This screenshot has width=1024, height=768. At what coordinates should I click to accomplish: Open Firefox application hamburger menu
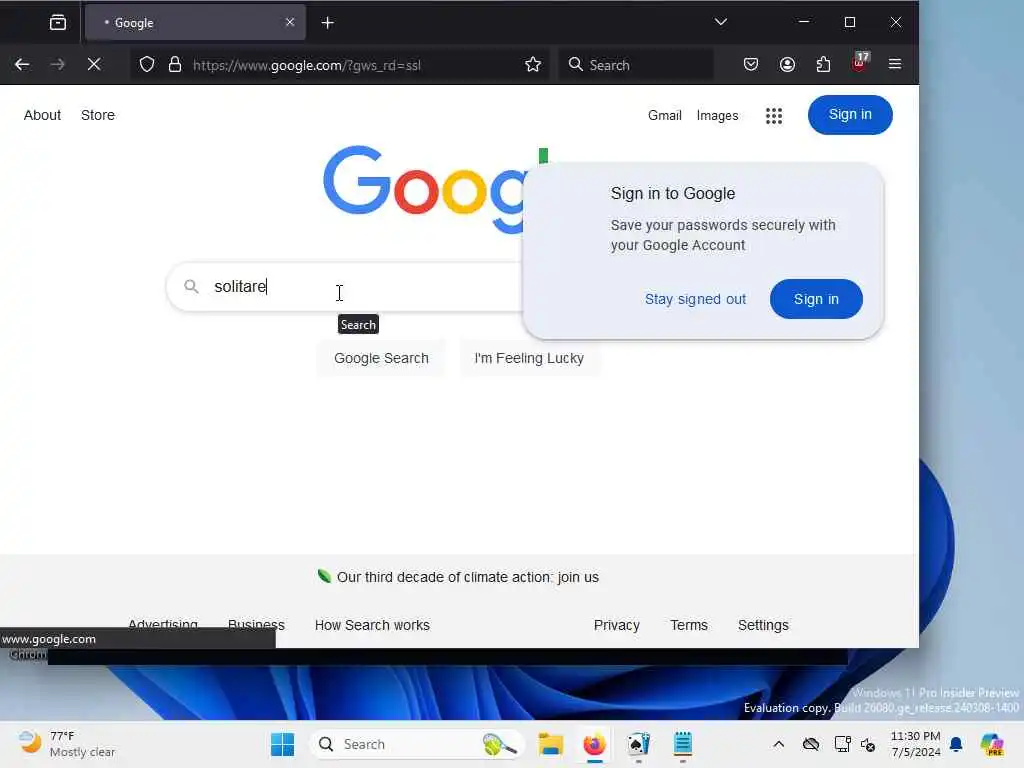pos(895,64)
